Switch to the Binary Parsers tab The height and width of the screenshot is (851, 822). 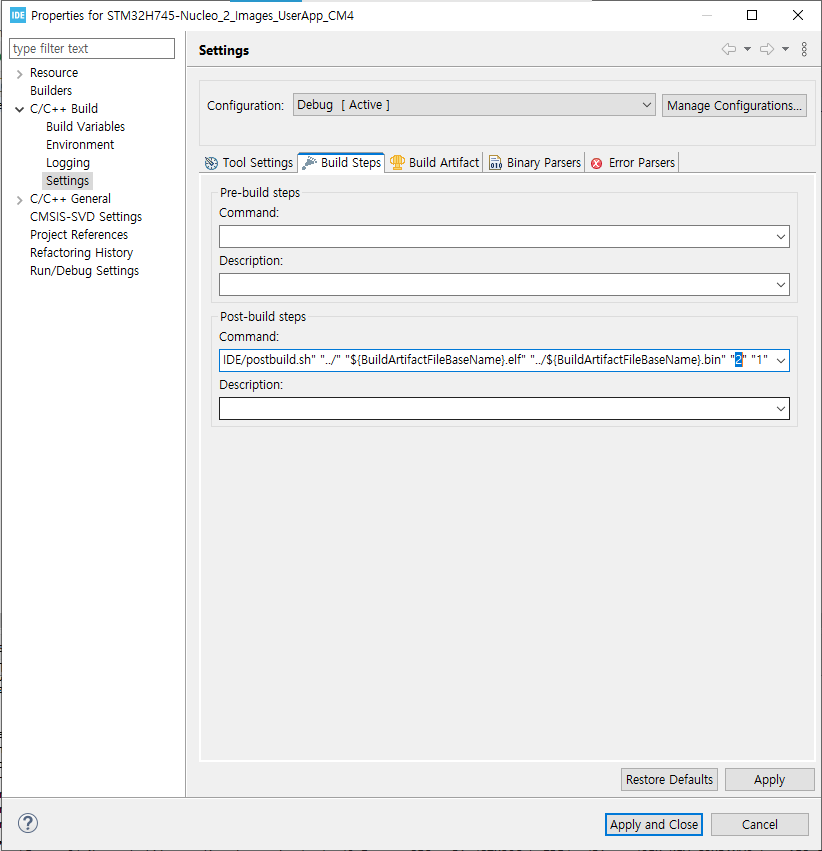tap(534, 162)
